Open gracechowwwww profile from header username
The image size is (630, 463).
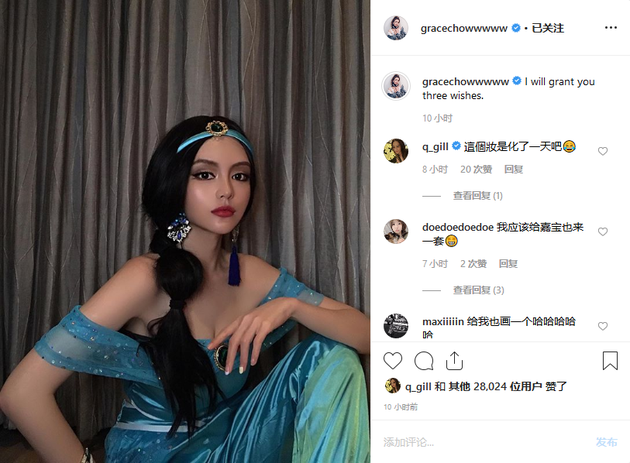coord(464,28)
